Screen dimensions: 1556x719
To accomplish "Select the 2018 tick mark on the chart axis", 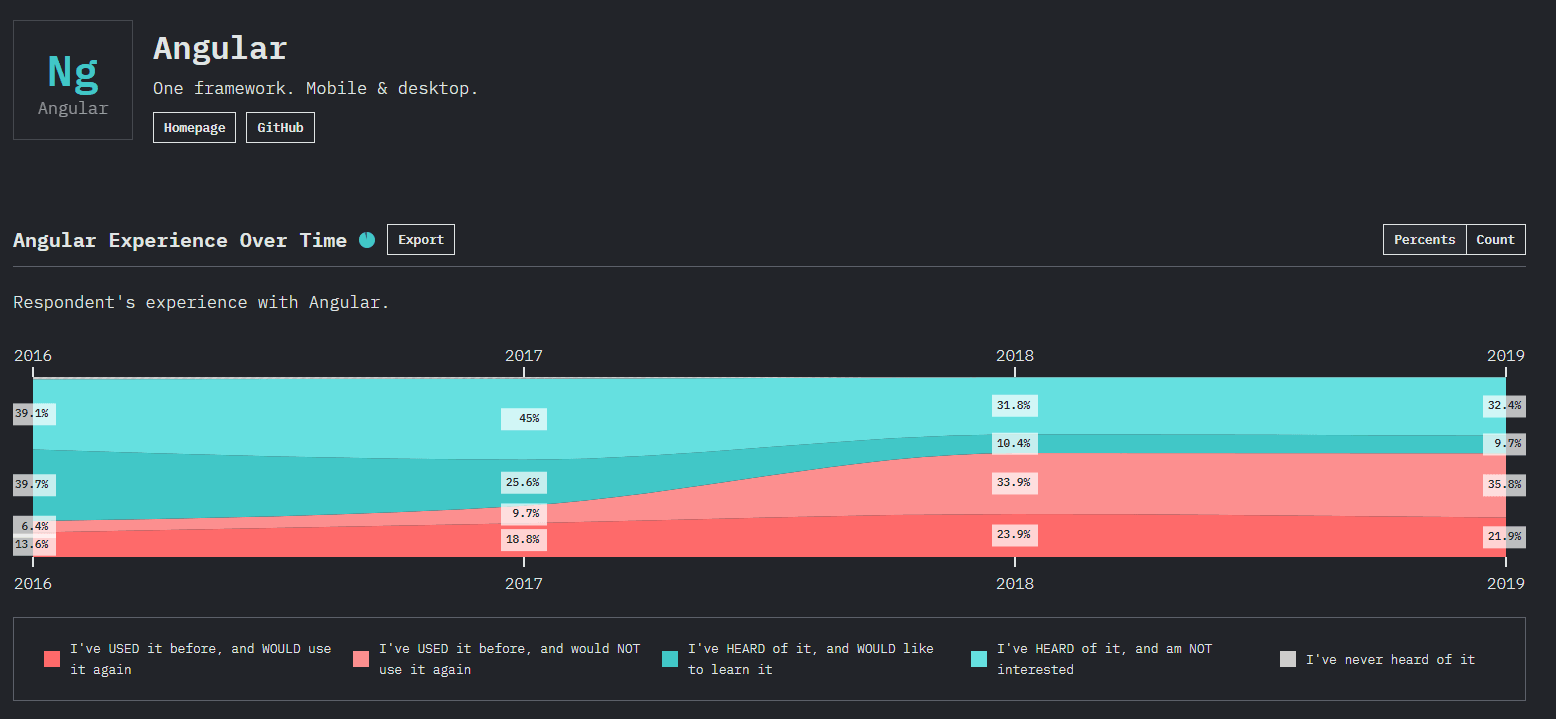I will click(1014, 370).
